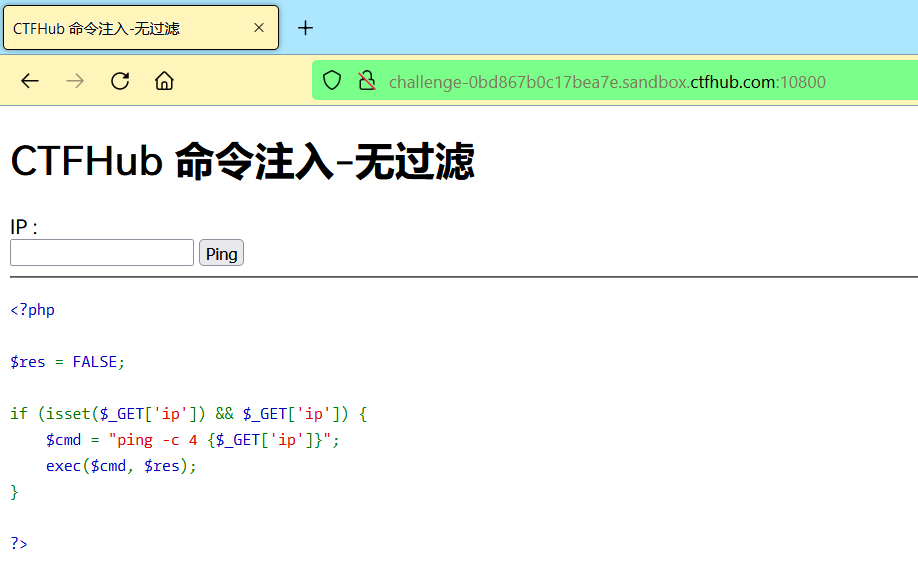This screenshot has height=571, width=918.
Task: Open the browser home page
Action: (165, 81)
